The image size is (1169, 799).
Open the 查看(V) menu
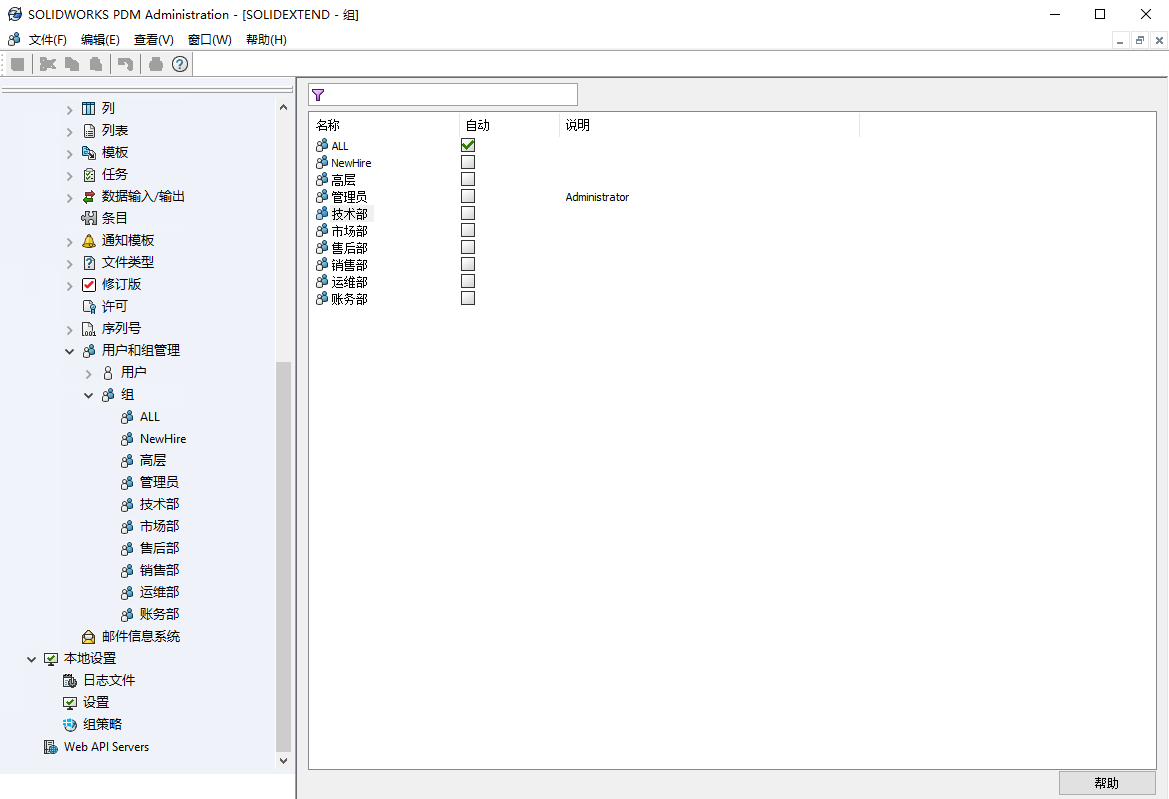(x=151, y=40)
